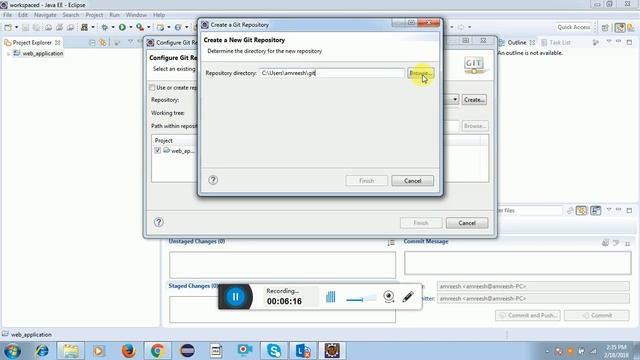The width and height of the screenshot is (640, 360).
Task: Open Skype from the taskbar
Action: click(x=274, y=351)
